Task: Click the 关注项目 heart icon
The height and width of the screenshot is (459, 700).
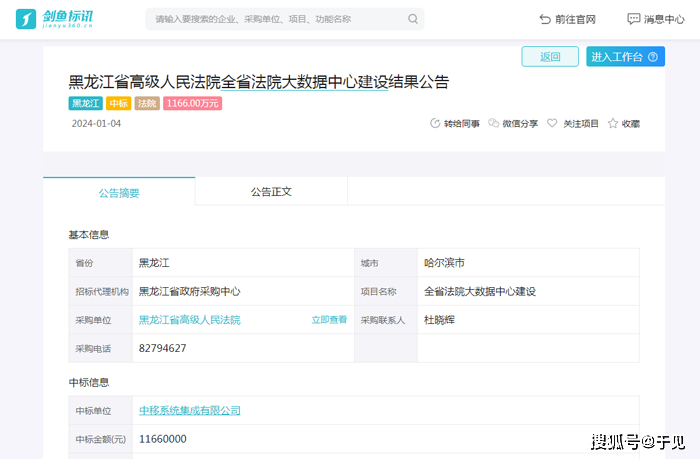Action: pos(552,123)
